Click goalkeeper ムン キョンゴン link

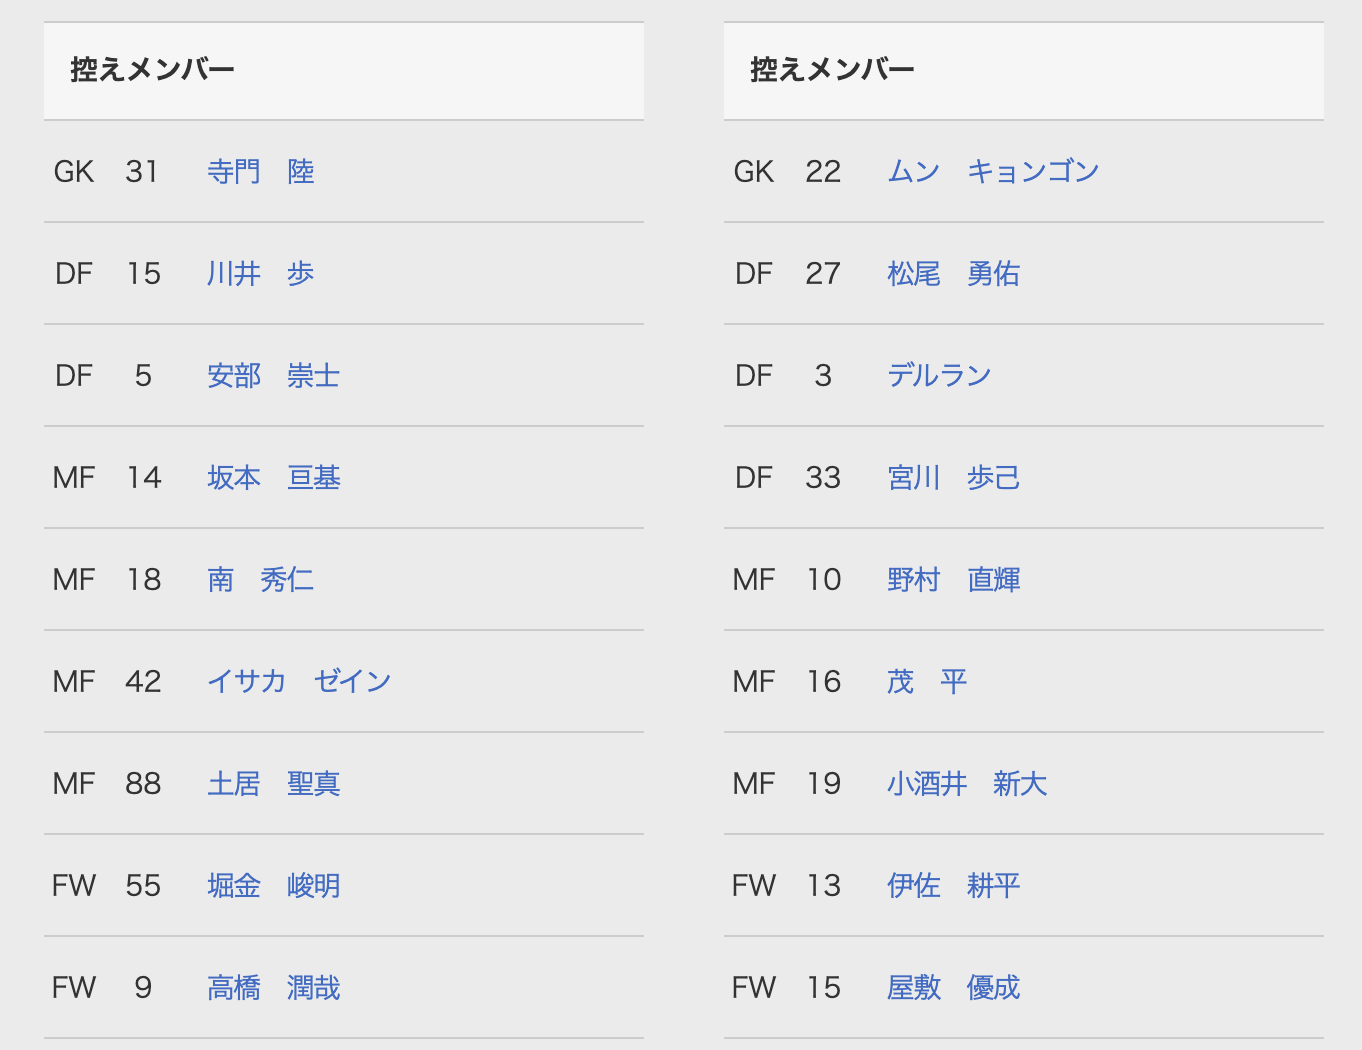993,172
